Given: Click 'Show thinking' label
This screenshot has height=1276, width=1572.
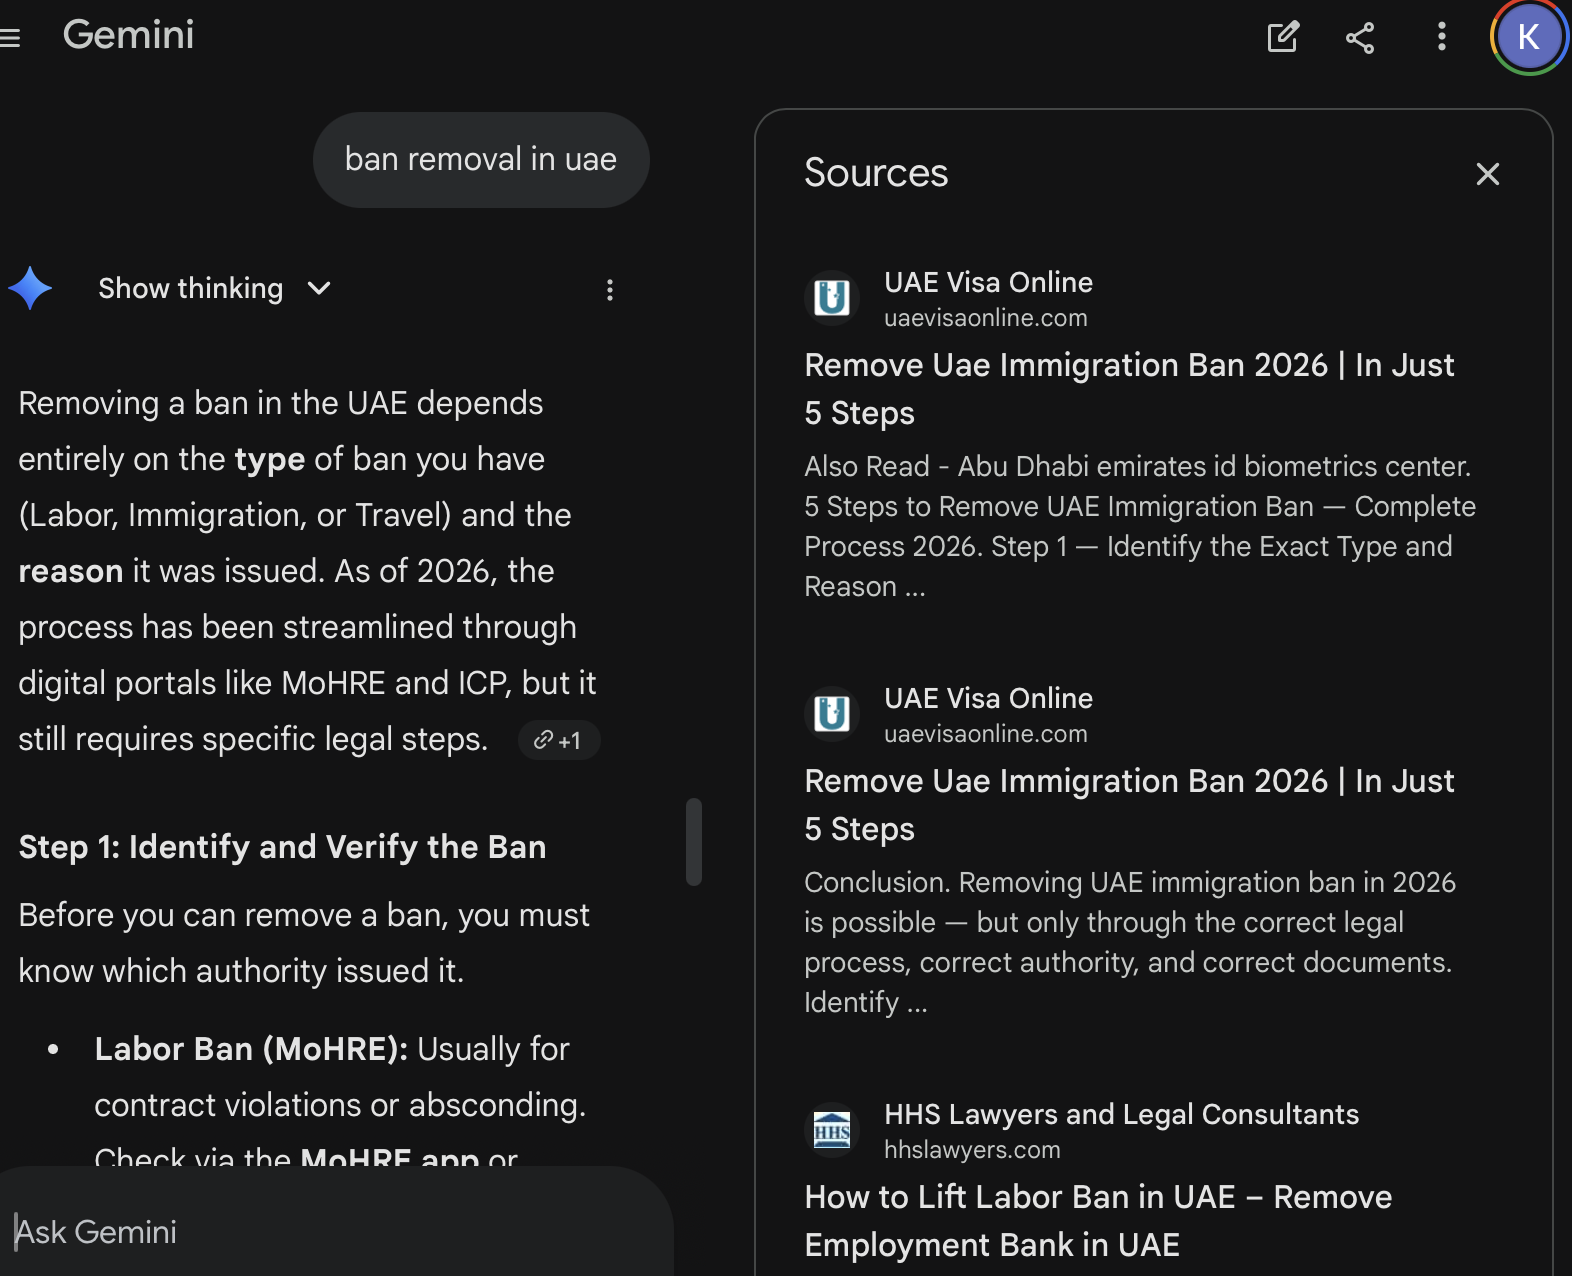Looking at the screenshot, I should pyautogui.click(x=190, y=288).
